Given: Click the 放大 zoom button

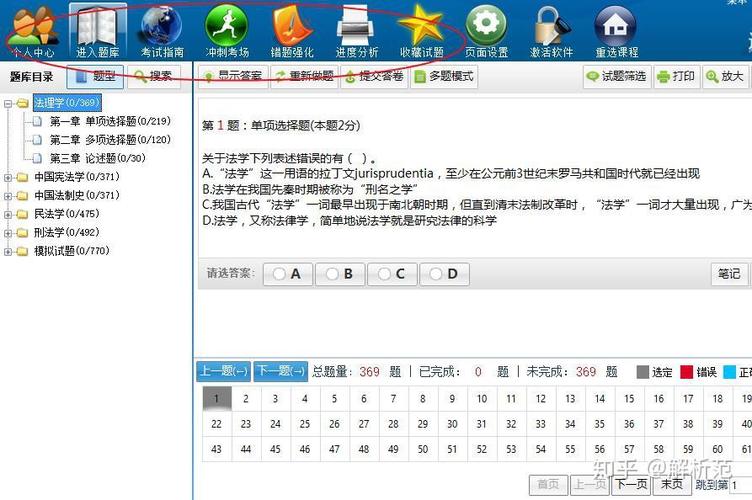Looking at the screenshot, I should pyautogui.click(x=726, y=77).
